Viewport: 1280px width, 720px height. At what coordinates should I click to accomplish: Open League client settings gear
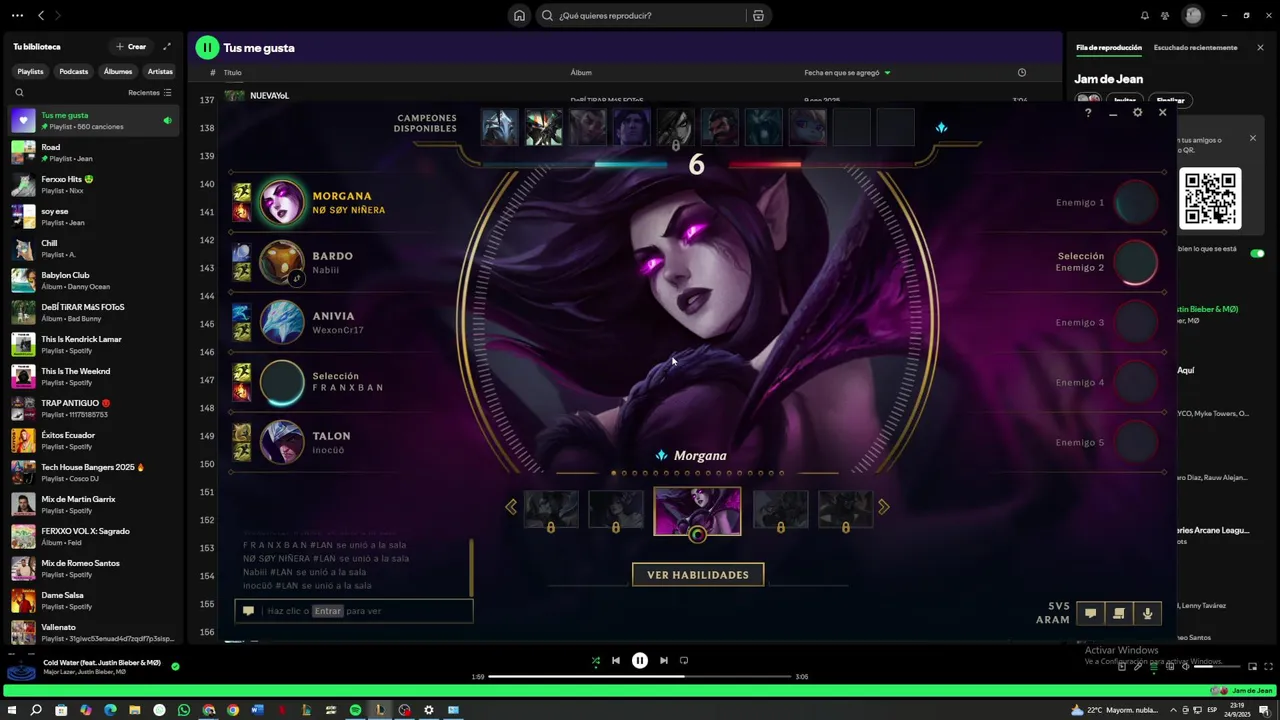pos(1137,113)
